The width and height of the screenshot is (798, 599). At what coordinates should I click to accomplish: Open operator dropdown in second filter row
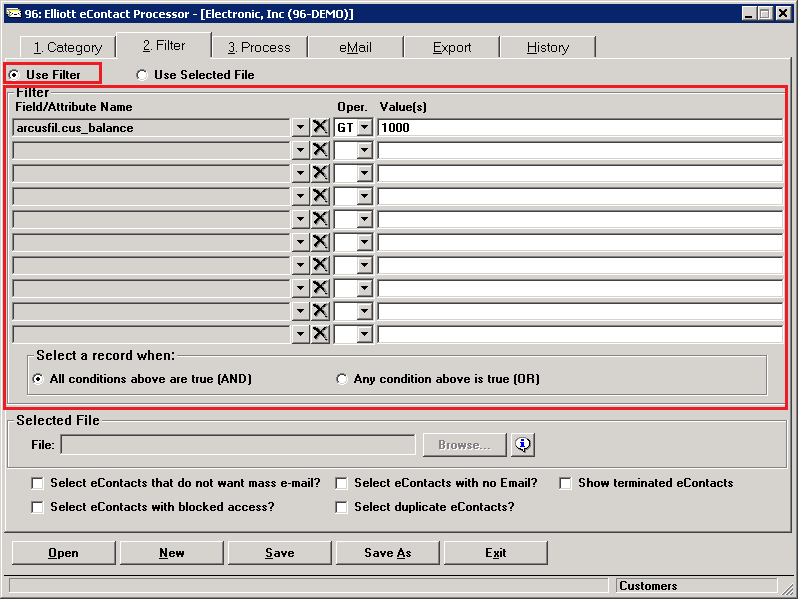point(365,150)
